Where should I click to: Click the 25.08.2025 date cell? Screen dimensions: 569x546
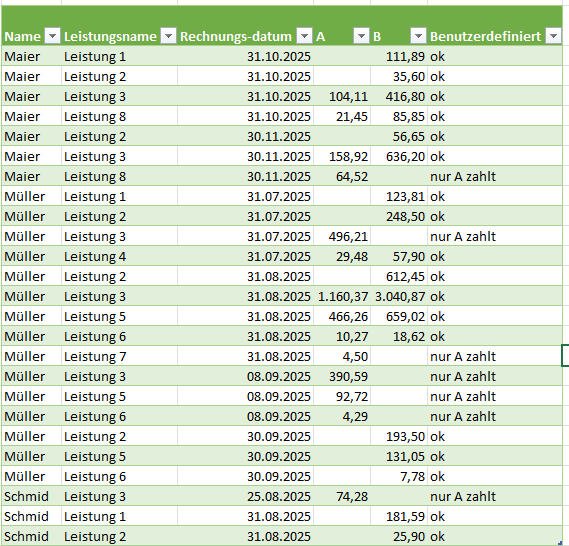[x=246, y=496]
